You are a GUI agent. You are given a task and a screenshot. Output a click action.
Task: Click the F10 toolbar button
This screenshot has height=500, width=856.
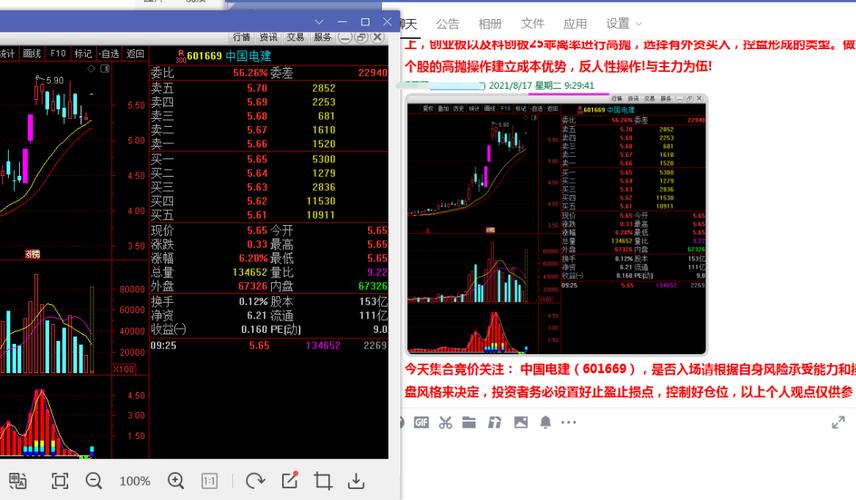tap(58, 53)
